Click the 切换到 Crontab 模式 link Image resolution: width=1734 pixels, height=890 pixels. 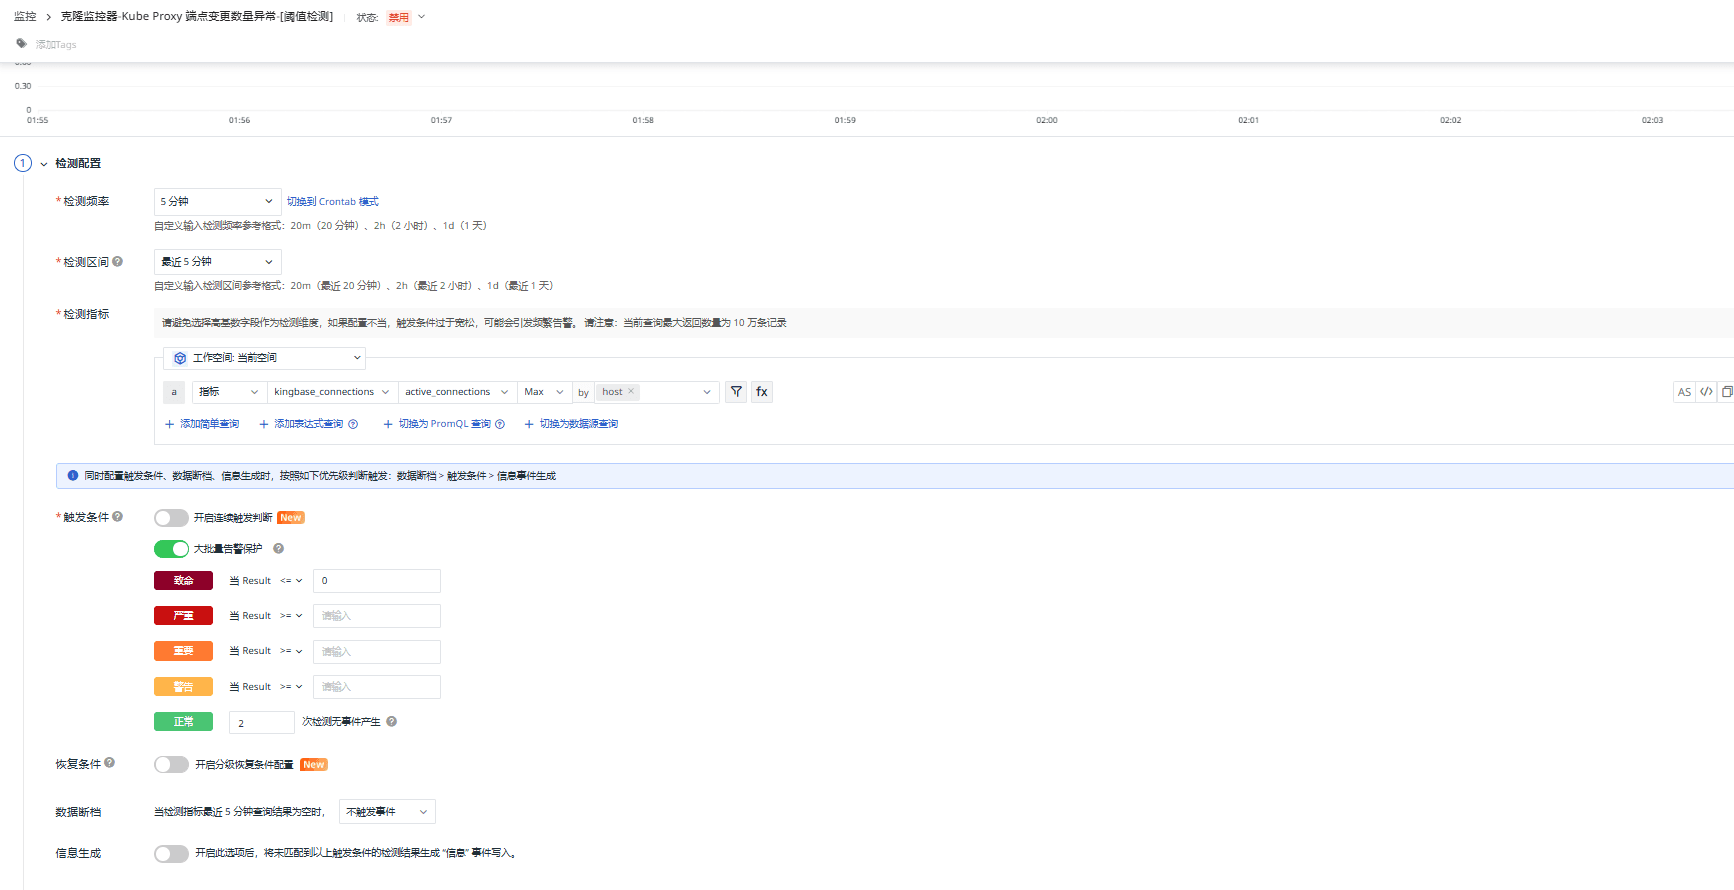point(333,202)
